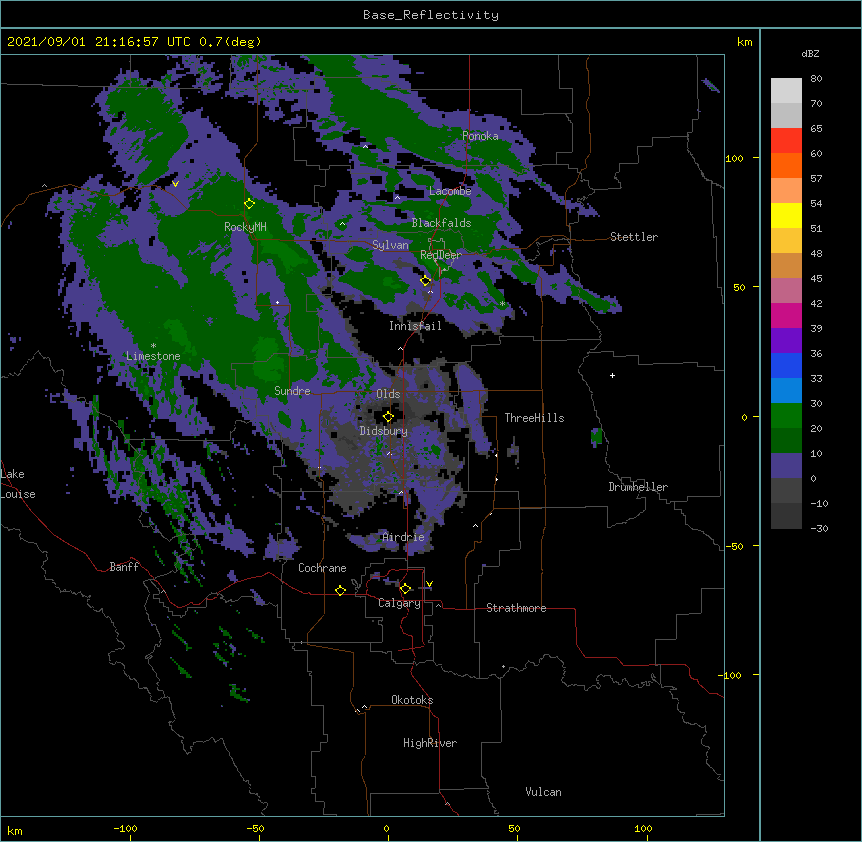Image resolution: width=862 pixels, height=842 pixels.
Task: Click the ThreeHills city label
Action: [x=534, y=418]
